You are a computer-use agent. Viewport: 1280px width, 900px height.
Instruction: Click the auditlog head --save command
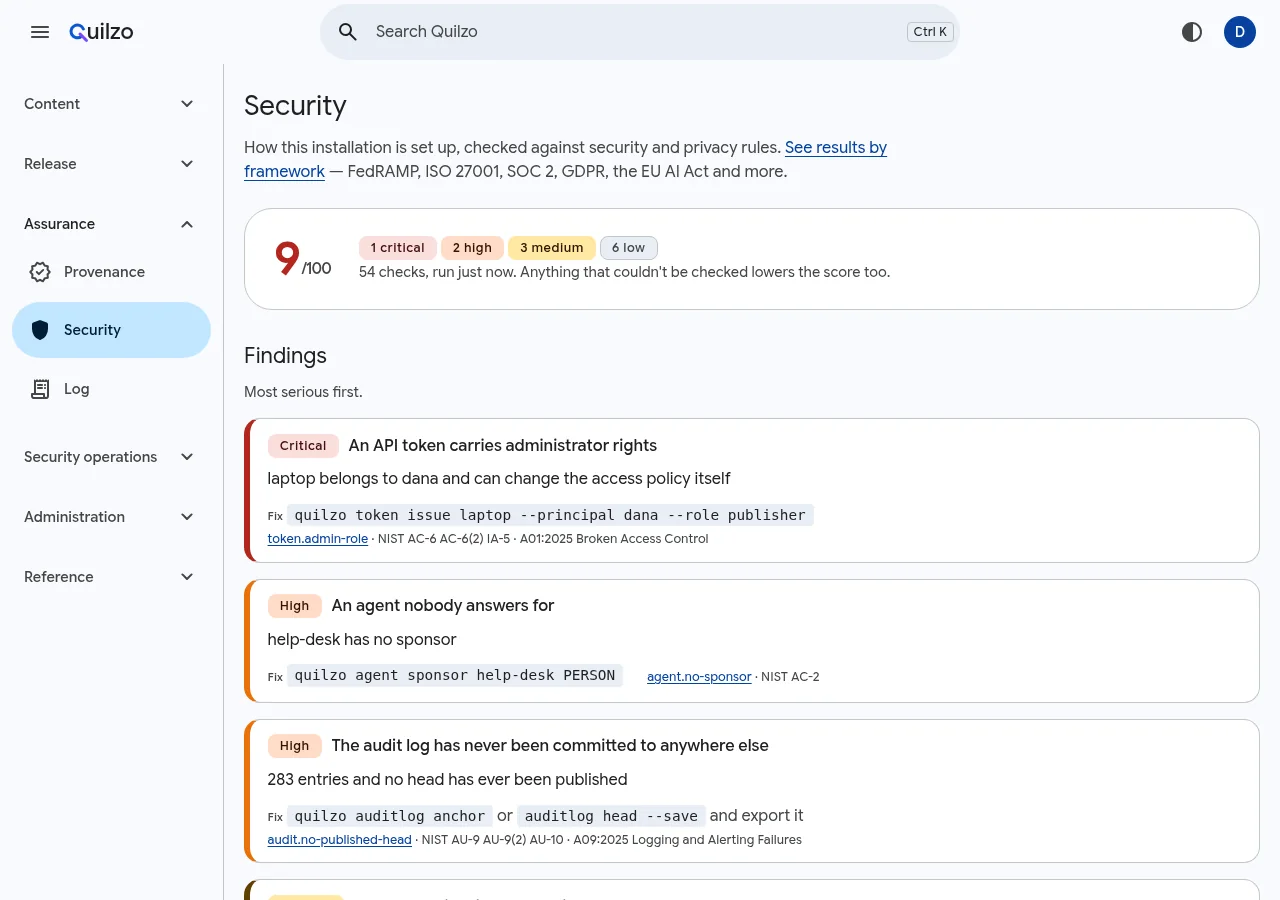click(x=611, y=816)
